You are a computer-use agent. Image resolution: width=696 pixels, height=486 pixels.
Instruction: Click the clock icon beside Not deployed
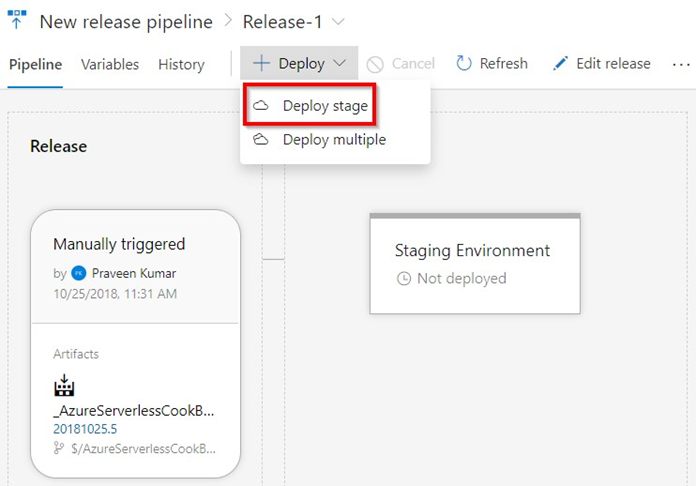[x=404, y=279]
